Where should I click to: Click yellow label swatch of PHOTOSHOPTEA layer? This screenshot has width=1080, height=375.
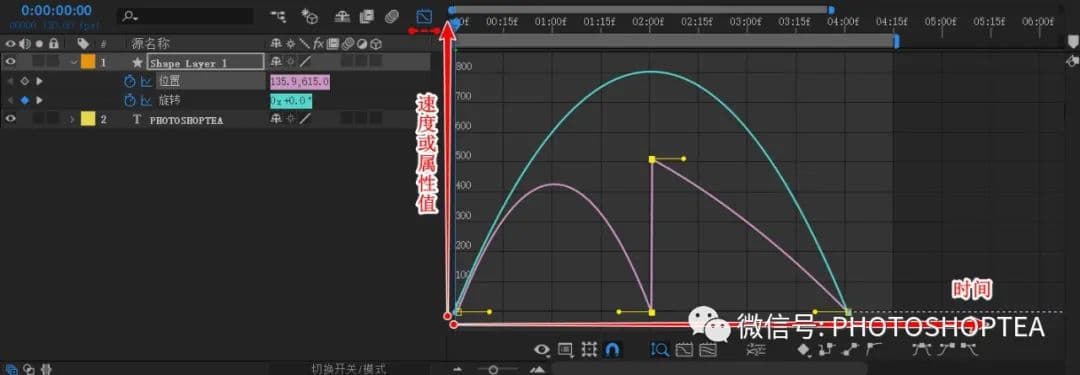[88, 119]
